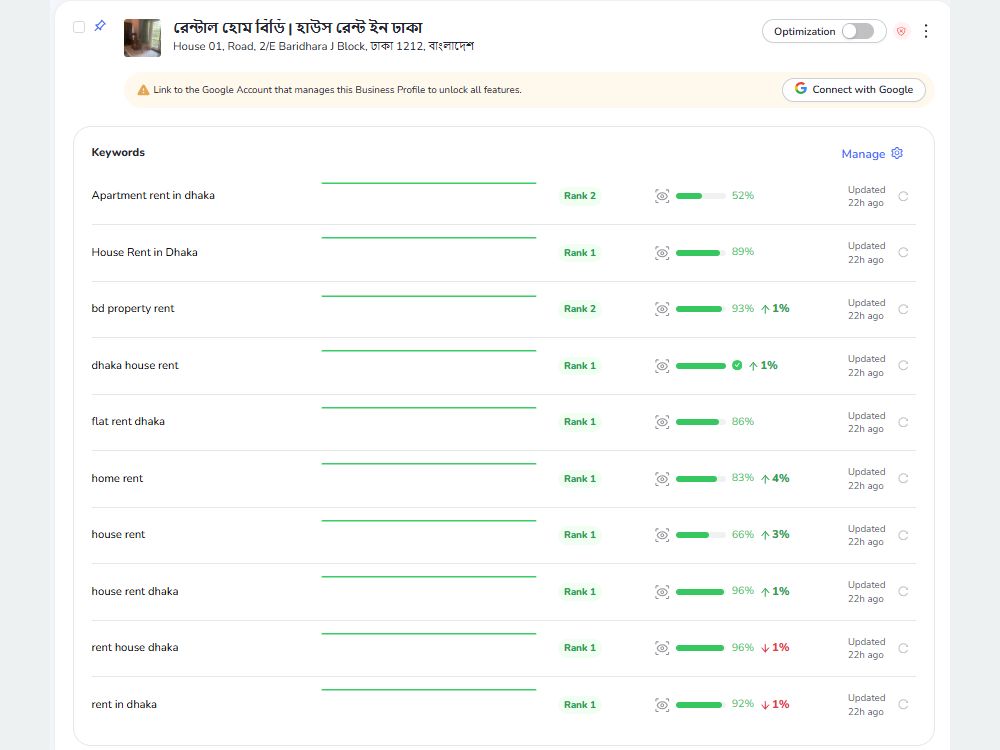The height and width of the screenshot is (750, 1000).
Task: Select keyword 'rent house dhaka'
Action: point(135,647)
